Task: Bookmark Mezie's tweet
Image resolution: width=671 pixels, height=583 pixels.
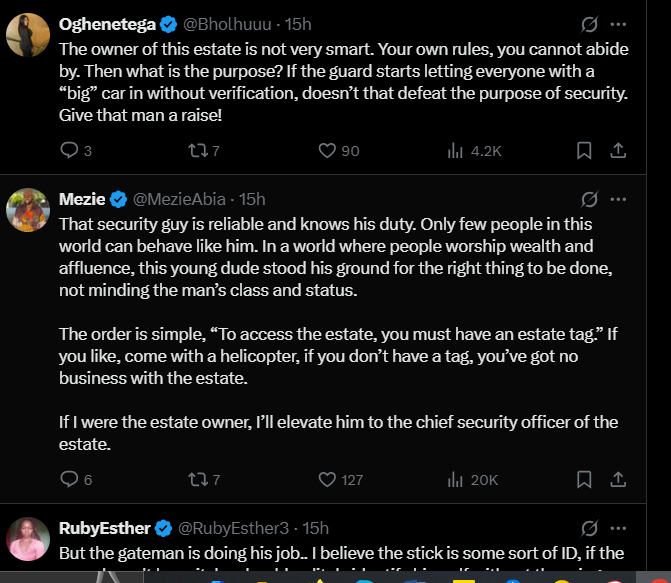Action: 584,480
